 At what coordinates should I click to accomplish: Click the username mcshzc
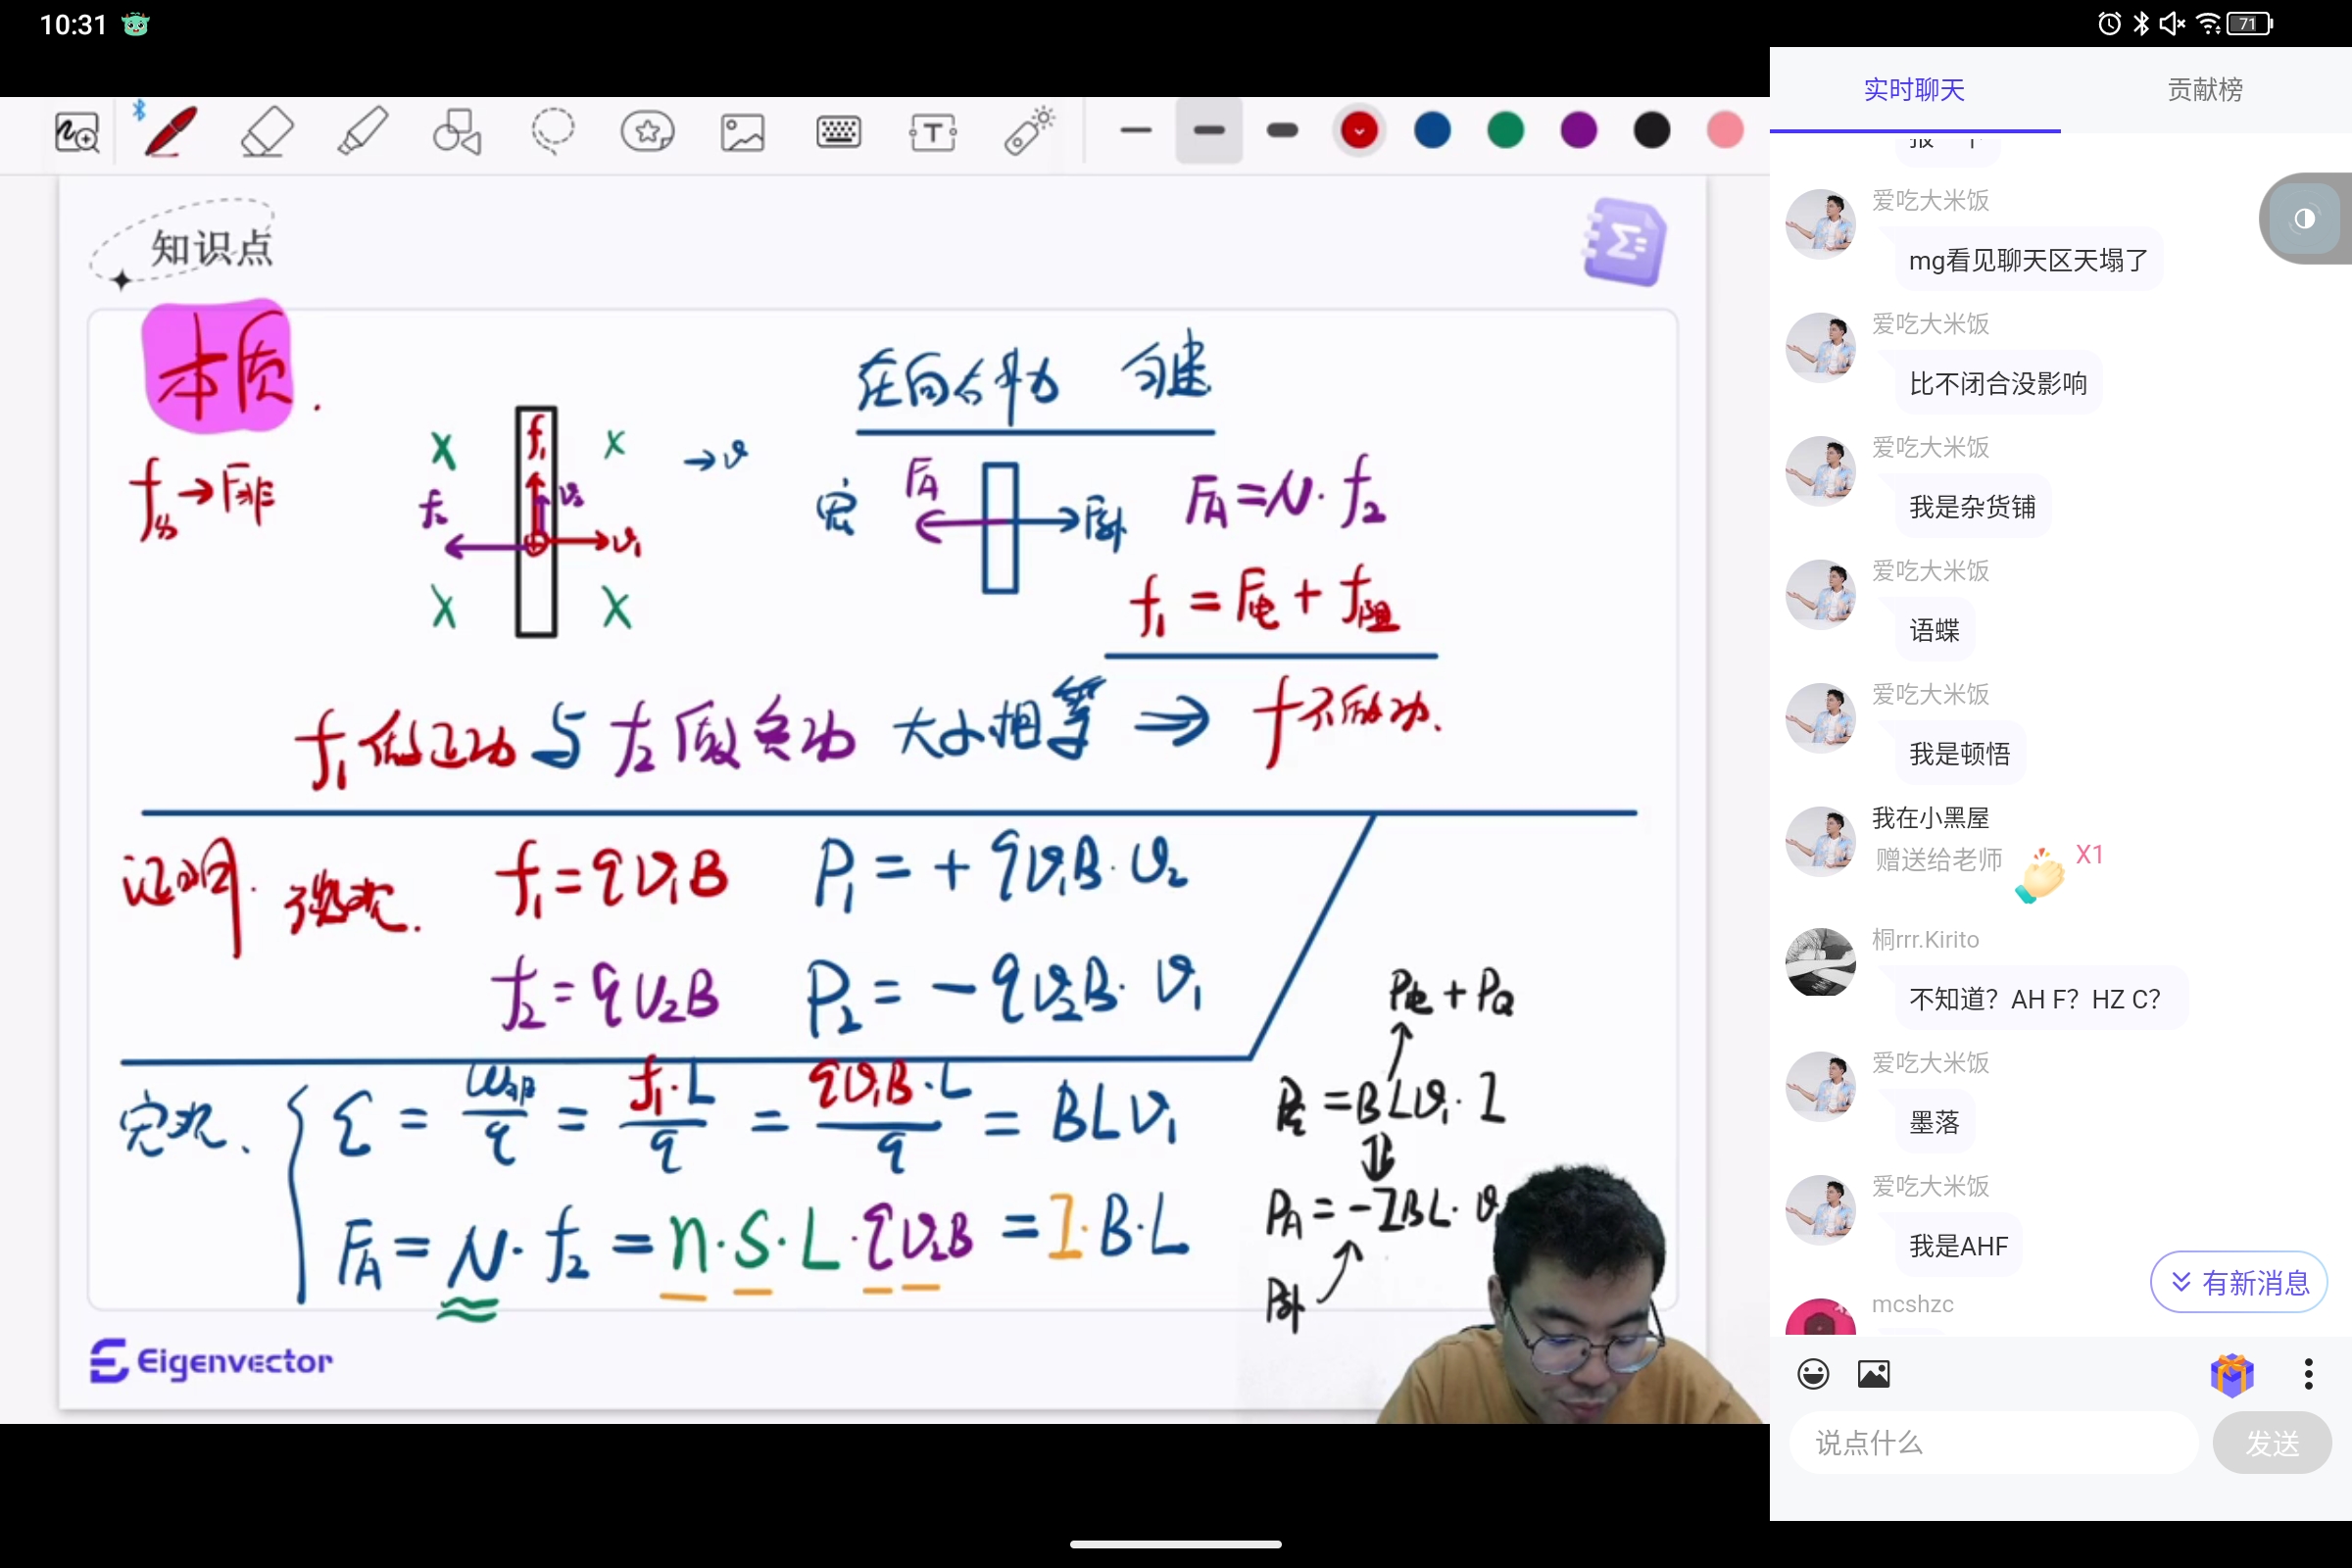(x=1912, y=1304)
